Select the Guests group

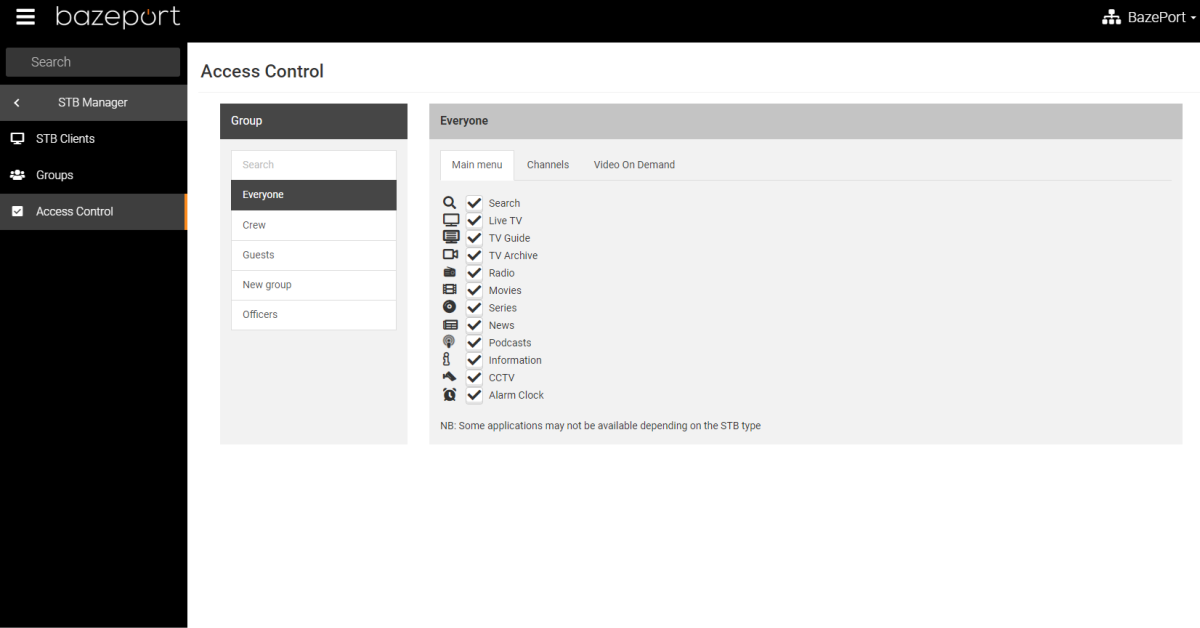(x=314, y=255)
